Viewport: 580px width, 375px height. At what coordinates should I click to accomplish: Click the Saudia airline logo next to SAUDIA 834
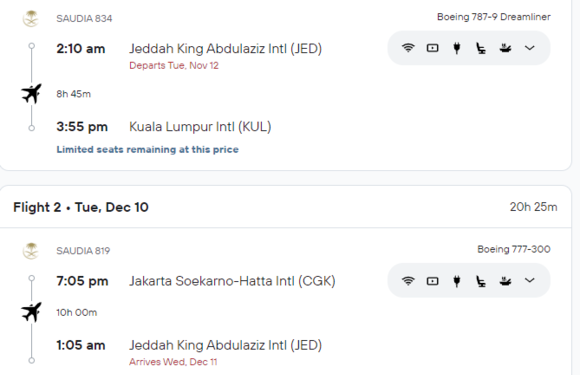(x=31, y=18)
